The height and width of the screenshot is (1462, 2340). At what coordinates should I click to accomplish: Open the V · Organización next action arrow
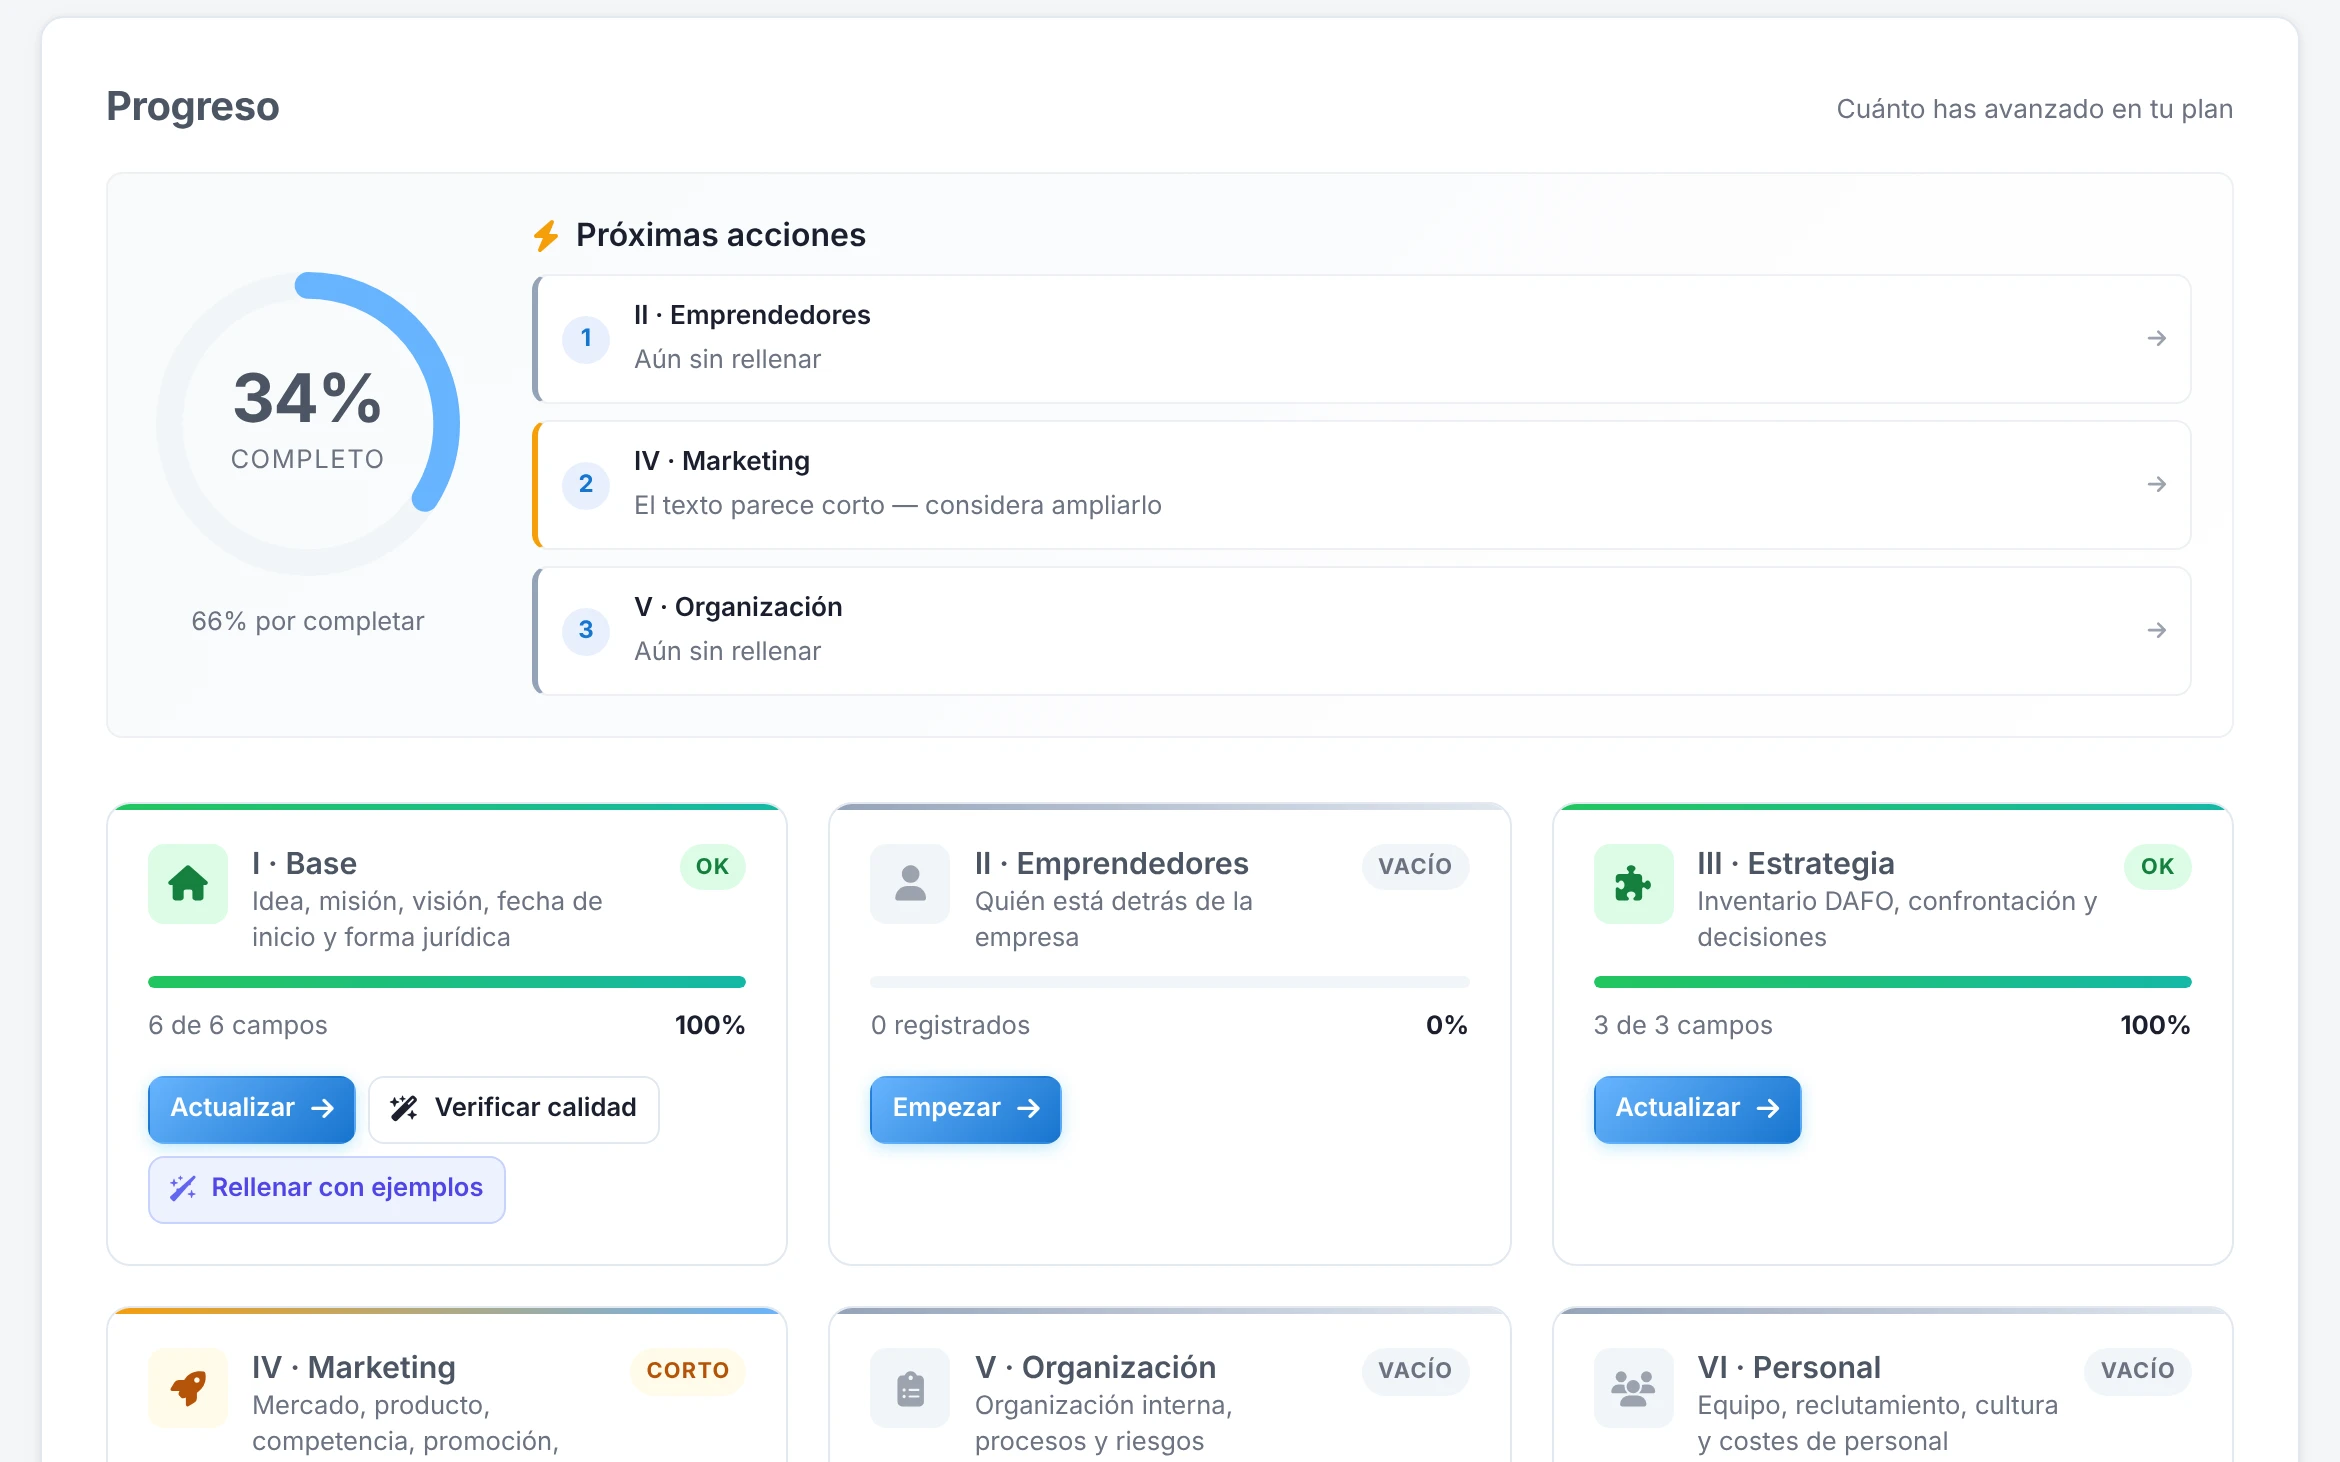click(x=2157, y=631)
